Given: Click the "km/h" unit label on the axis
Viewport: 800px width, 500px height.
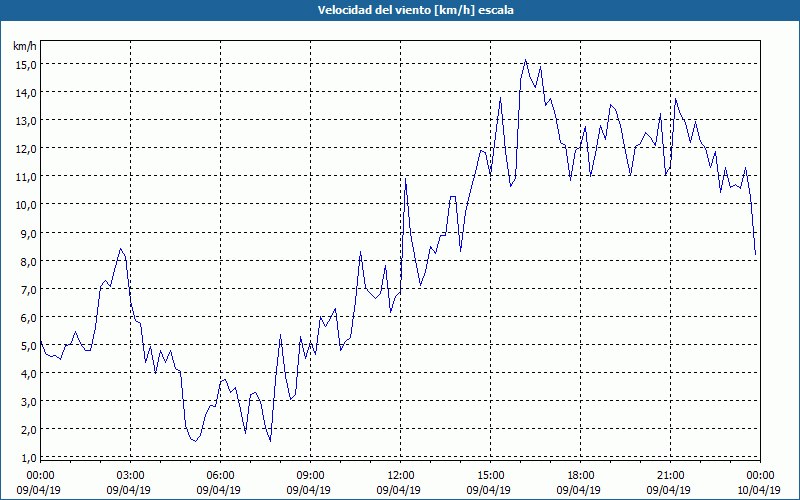Looking at the screenshot, I should [x=25, y=46].
